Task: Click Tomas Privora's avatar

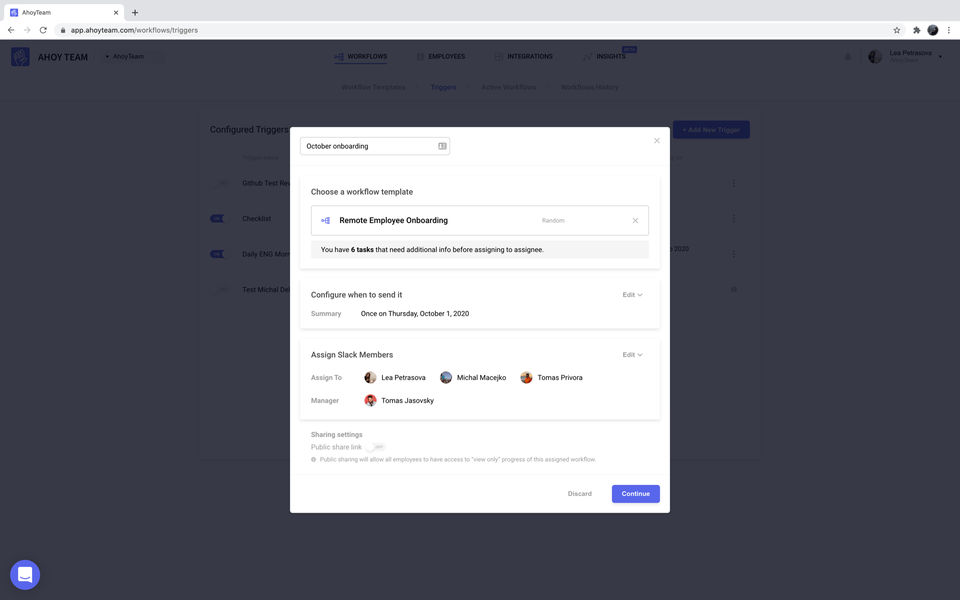Action: (x=527, y=378)
